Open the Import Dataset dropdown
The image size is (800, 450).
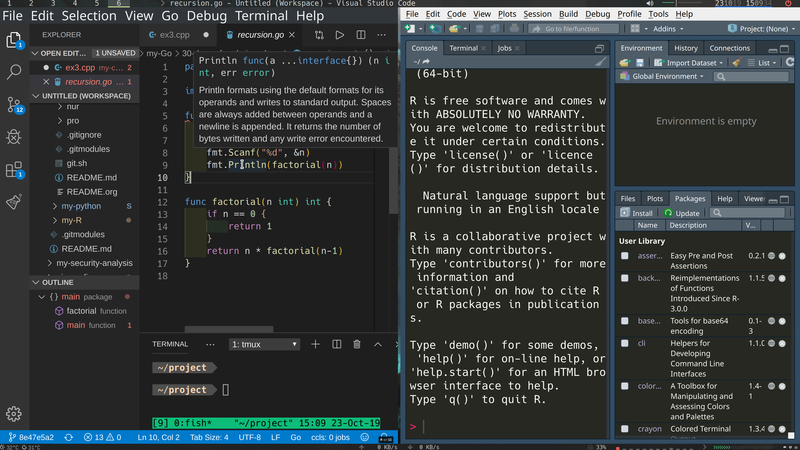(x=689, y=63)
